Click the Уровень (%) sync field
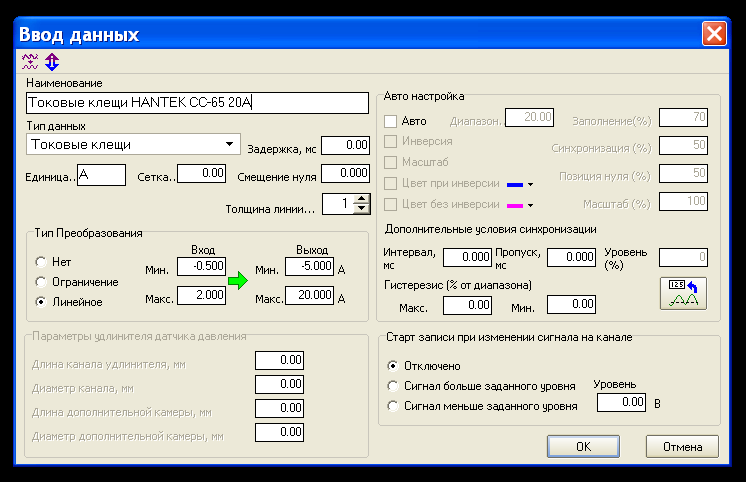Image resolution: width=746 pixels, height=482 pixels. coord(683,257)
